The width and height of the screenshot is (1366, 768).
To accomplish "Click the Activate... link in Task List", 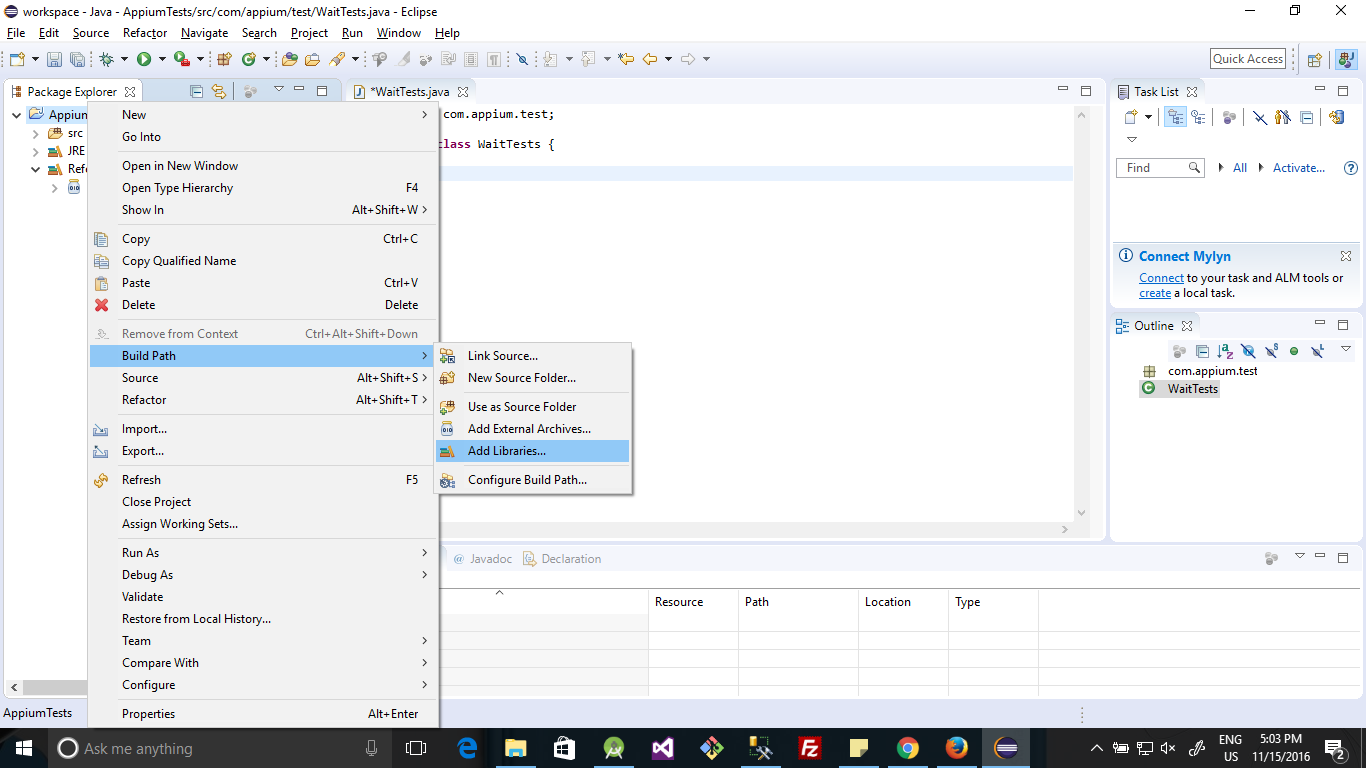I will point(1298,168).
